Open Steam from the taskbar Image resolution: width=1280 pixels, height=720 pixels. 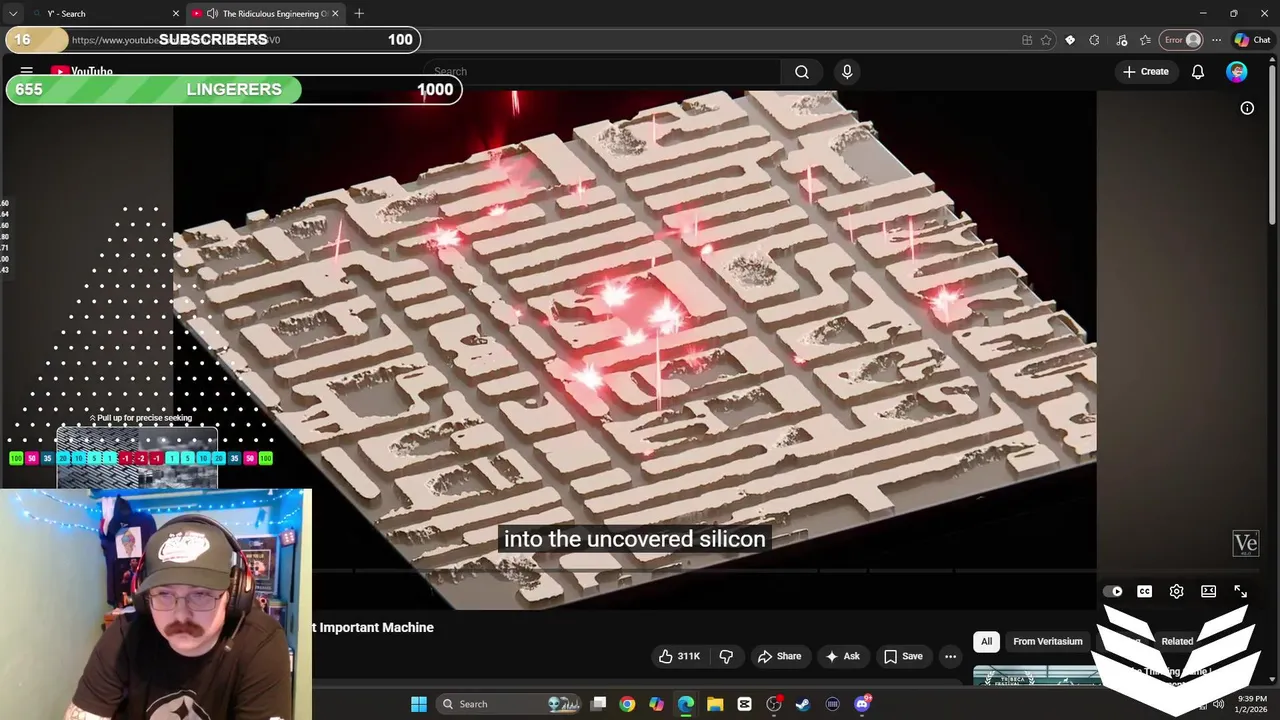tap(803, 704)
